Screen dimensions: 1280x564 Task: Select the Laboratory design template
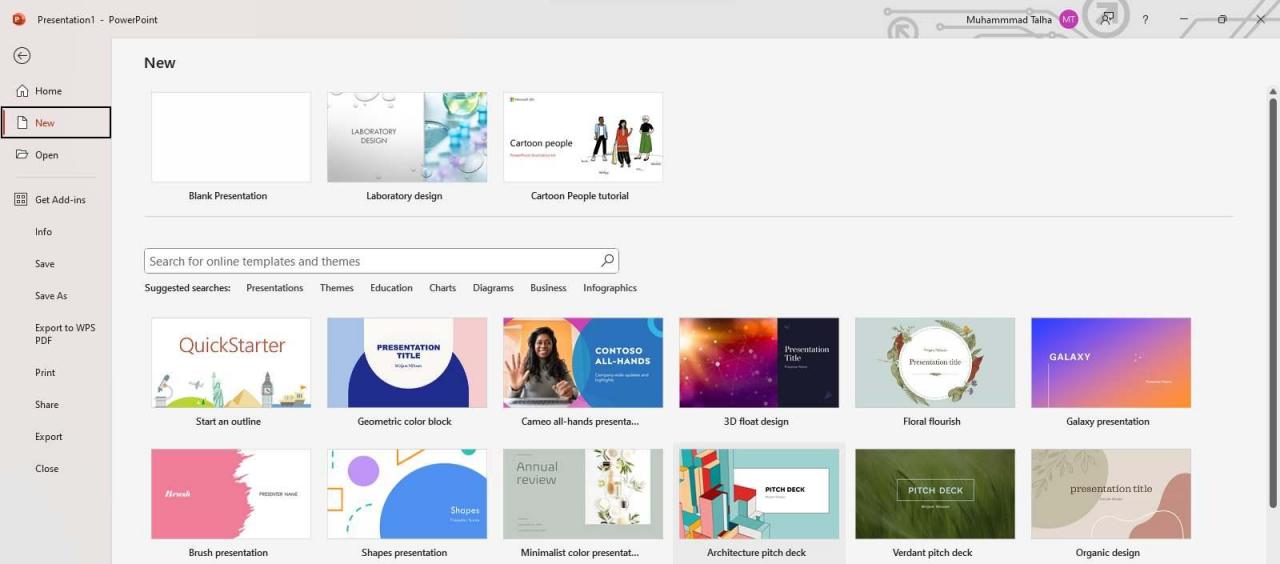[x=407, y=137]
